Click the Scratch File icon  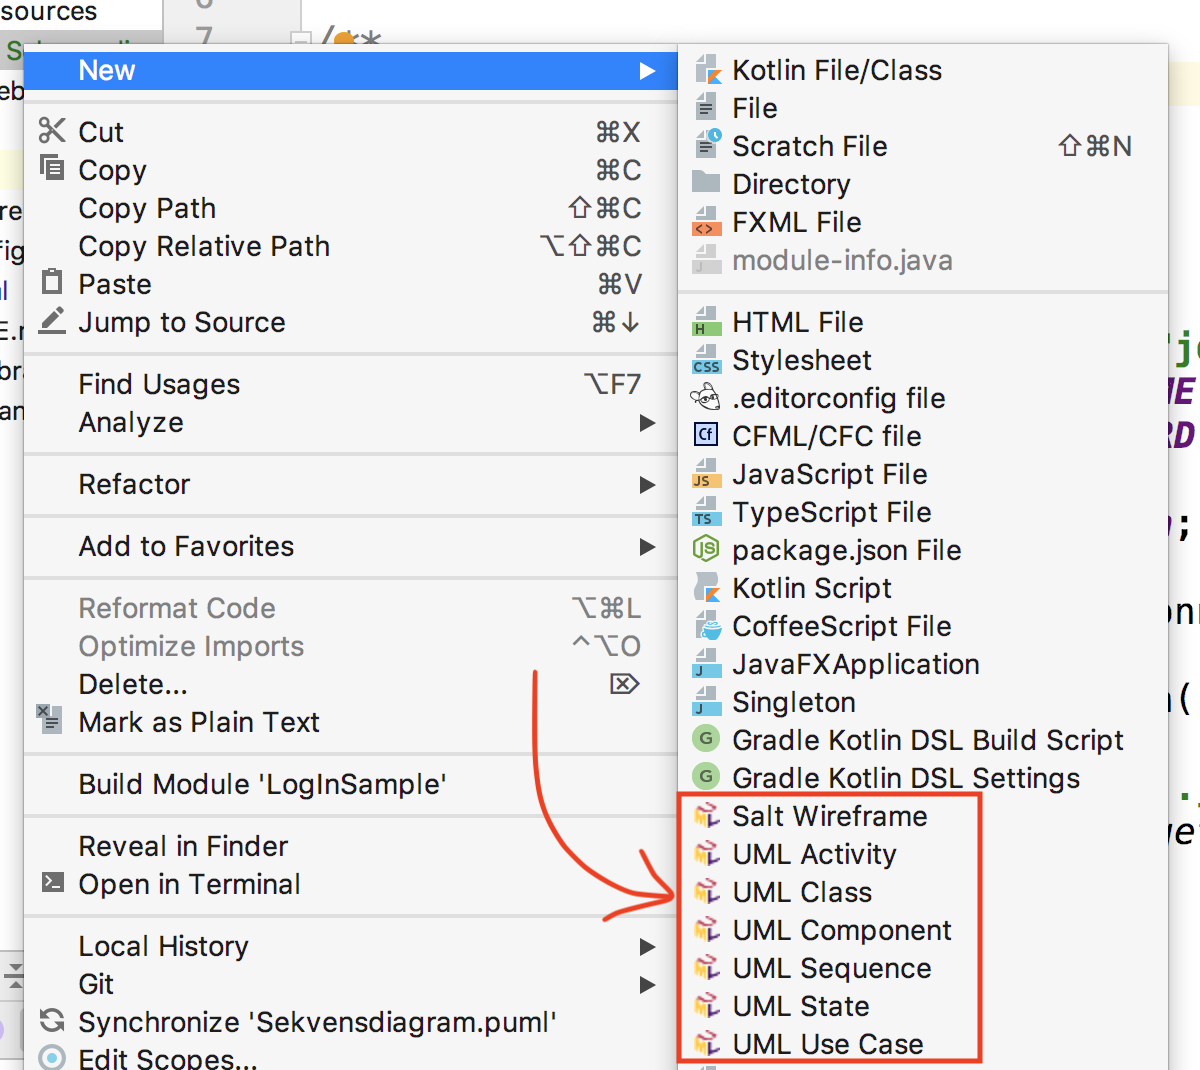707,146
